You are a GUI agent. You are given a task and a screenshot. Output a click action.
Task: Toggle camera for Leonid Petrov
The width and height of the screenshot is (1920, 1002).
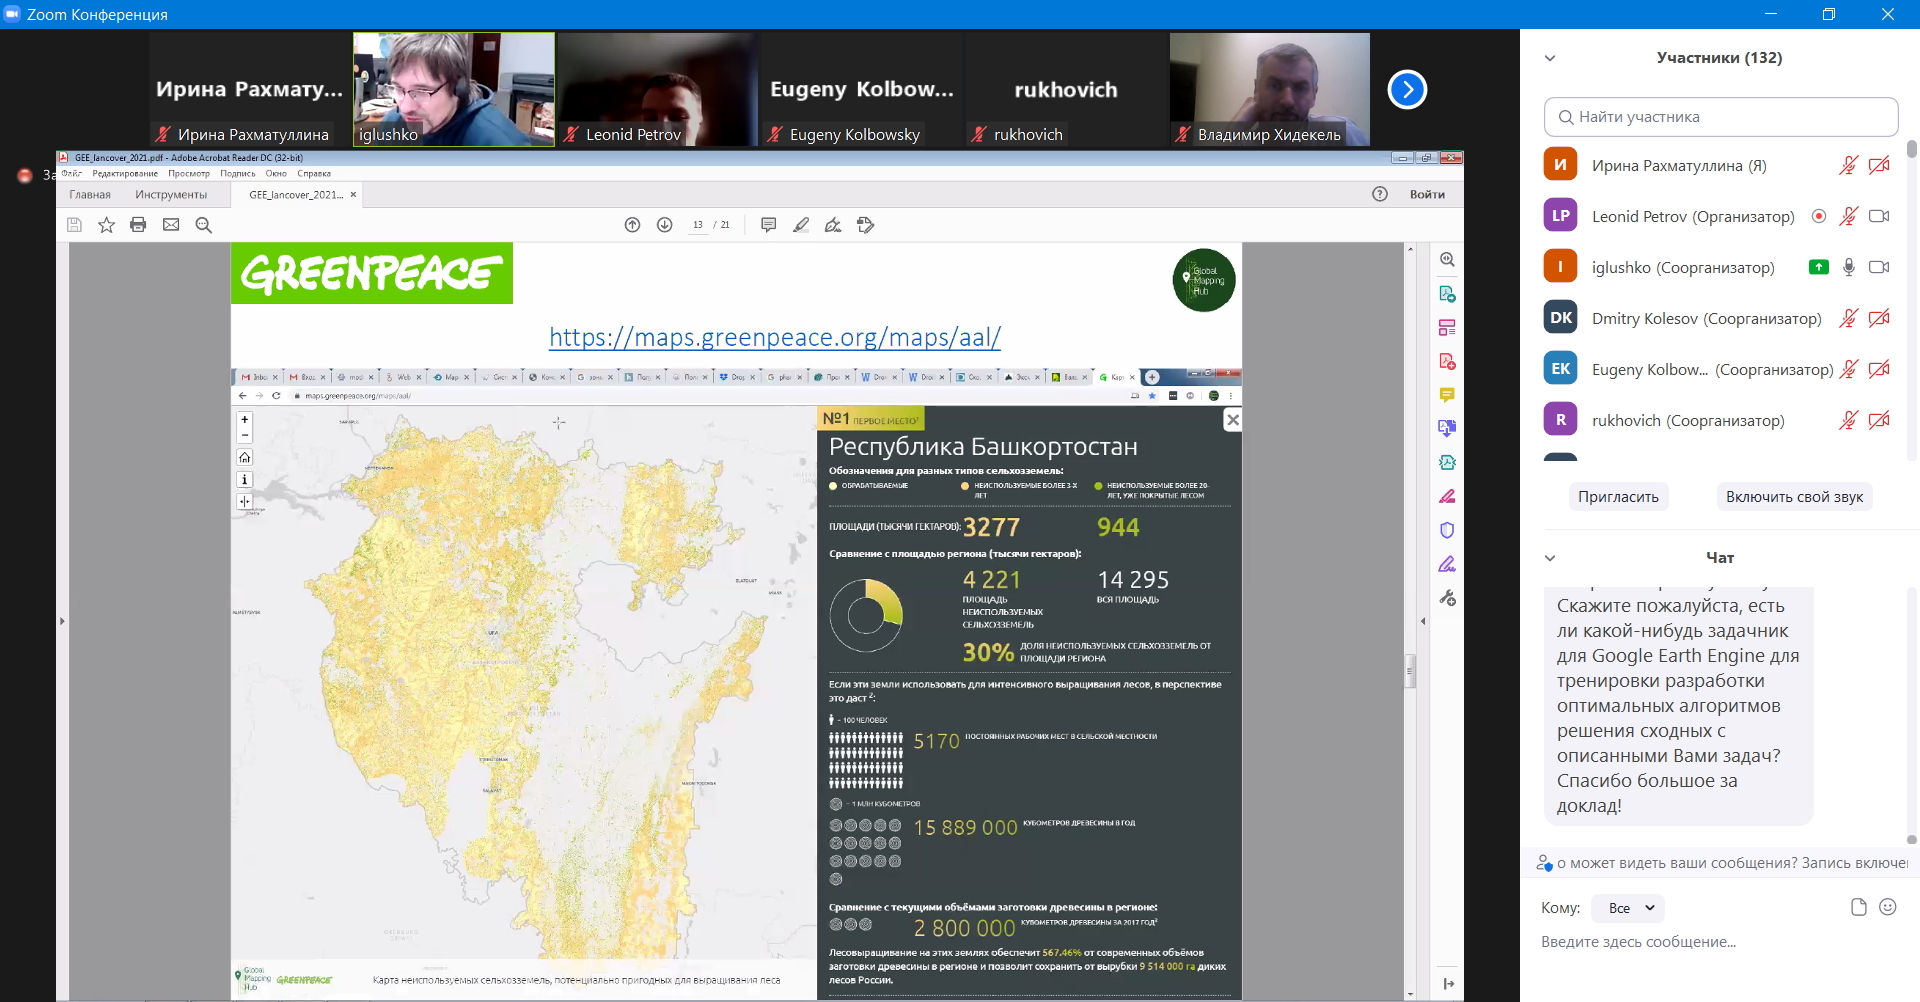[x=1879, y=216]
